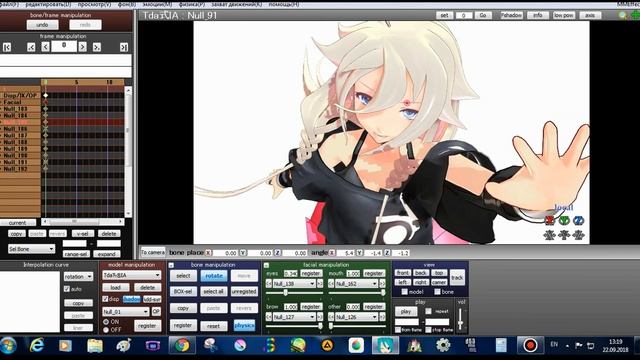Toggle the from flame checkbox

click(x=398, y=329)
